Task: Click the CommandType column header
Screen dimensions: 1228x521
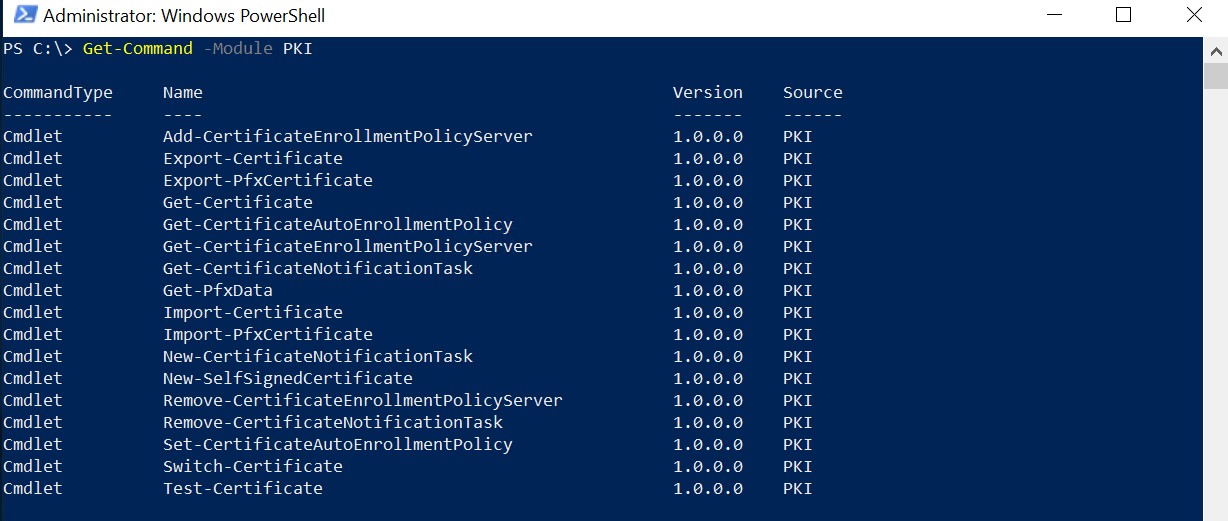Action: [x=58, y=92]
